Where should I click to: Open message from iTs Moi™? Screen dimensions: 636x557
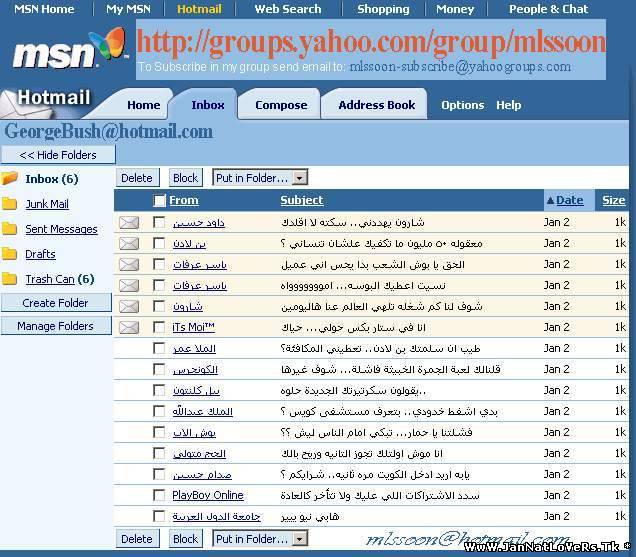pos(193,327)
